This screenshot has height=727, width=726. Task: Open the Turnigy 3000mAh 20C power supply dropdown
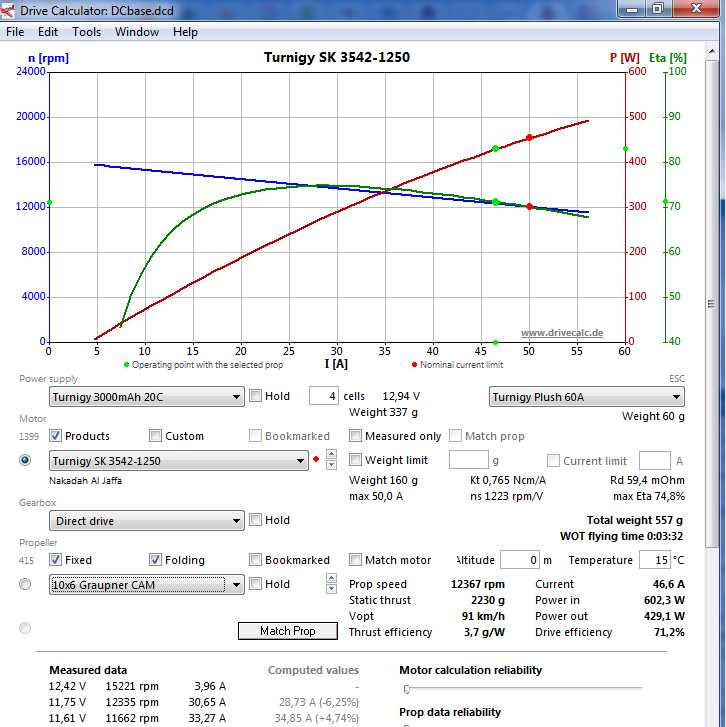click(146, 397)
